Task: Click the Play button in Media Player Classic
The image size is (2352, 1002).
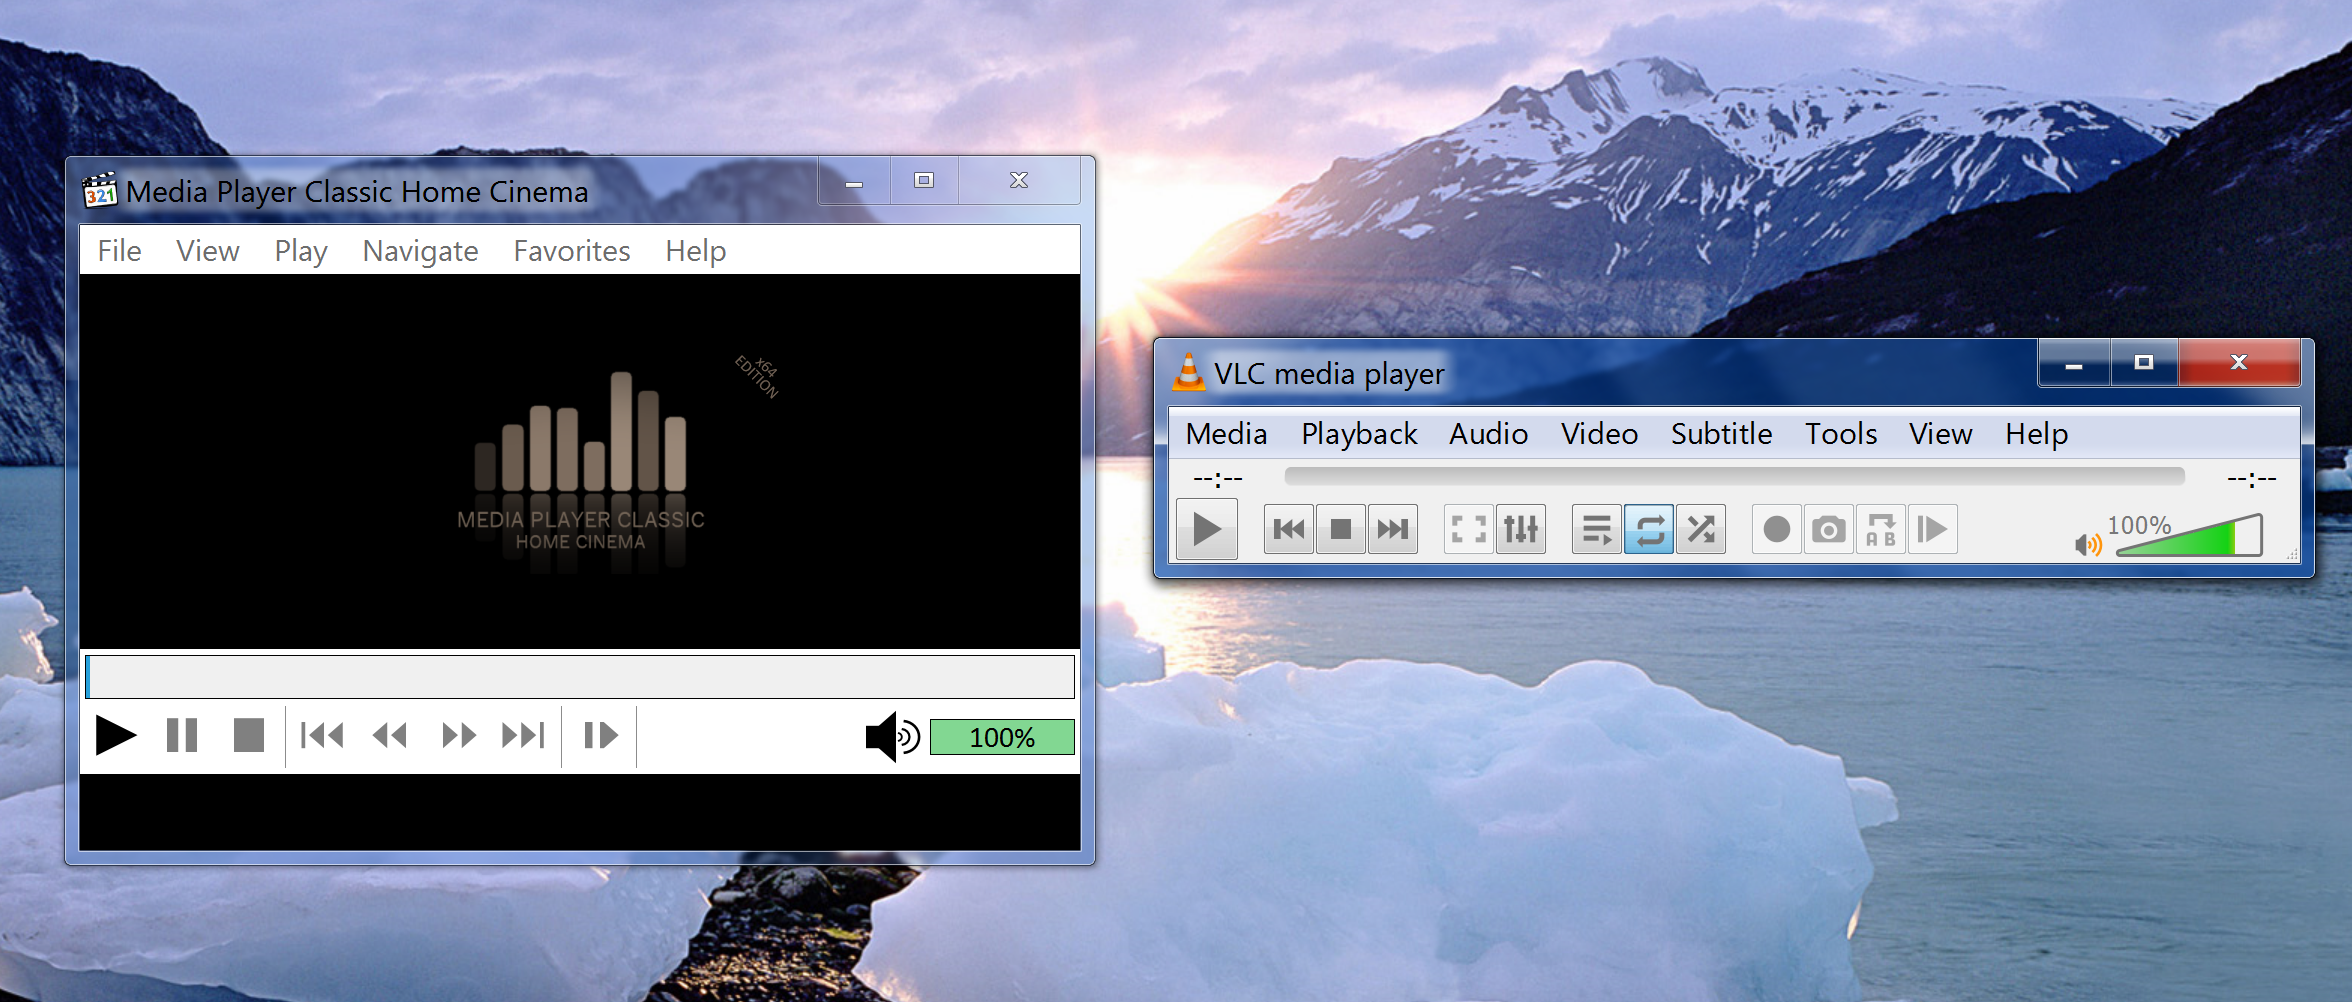Action: 116,736
